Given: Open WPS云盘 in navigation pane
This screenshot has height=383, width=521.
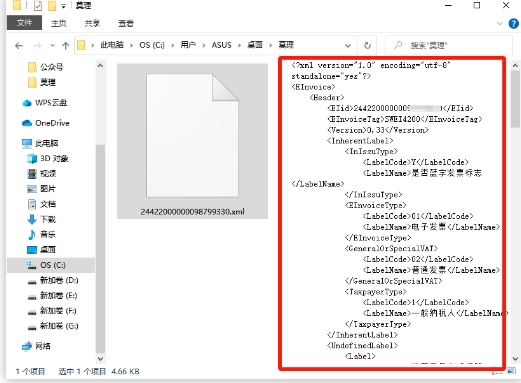Looking at the screenshot, I should click(45, 102).
